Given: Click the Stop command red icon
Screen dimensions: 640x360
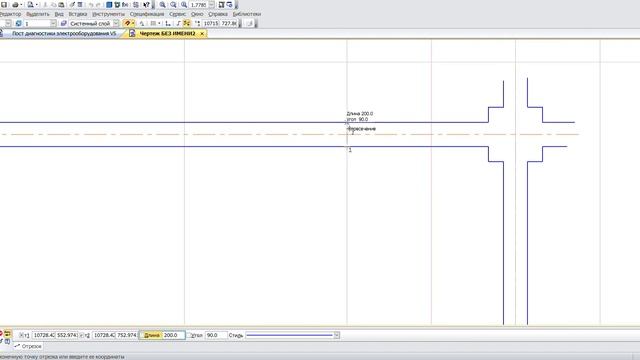Looking at the screenshot, I should coord(1,333).
